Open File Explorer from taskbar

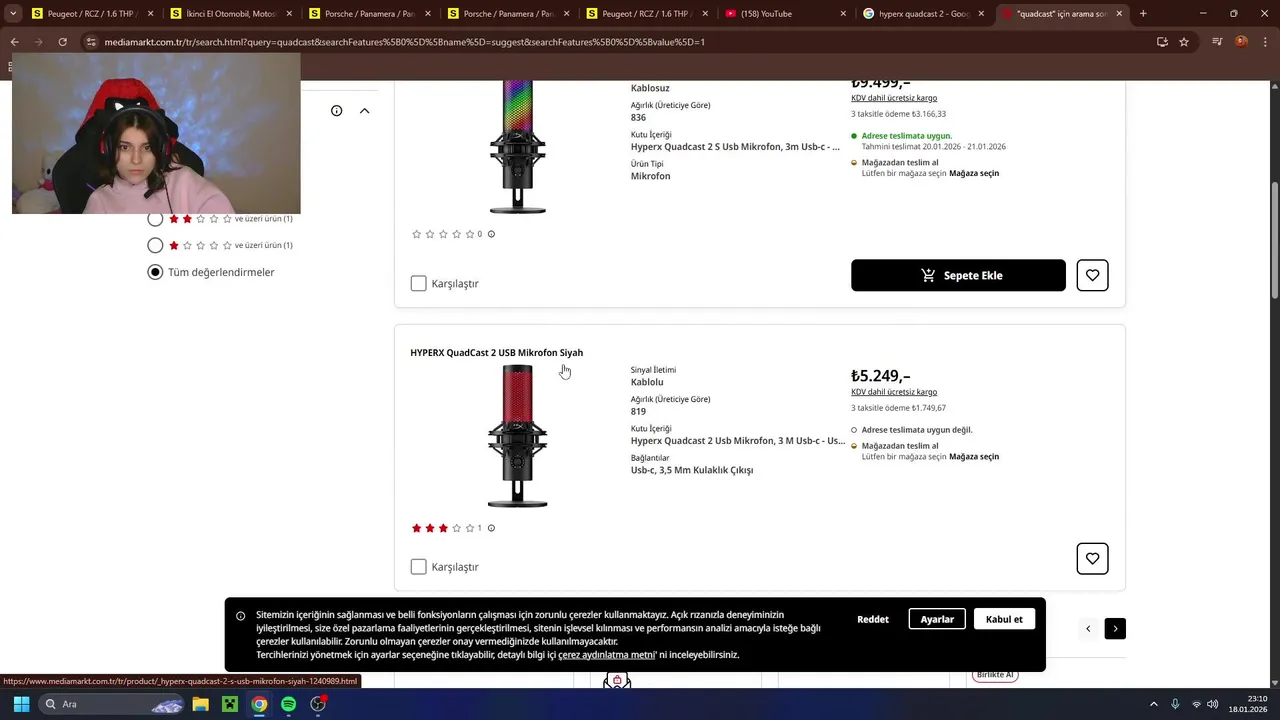(x=200, y=704)
